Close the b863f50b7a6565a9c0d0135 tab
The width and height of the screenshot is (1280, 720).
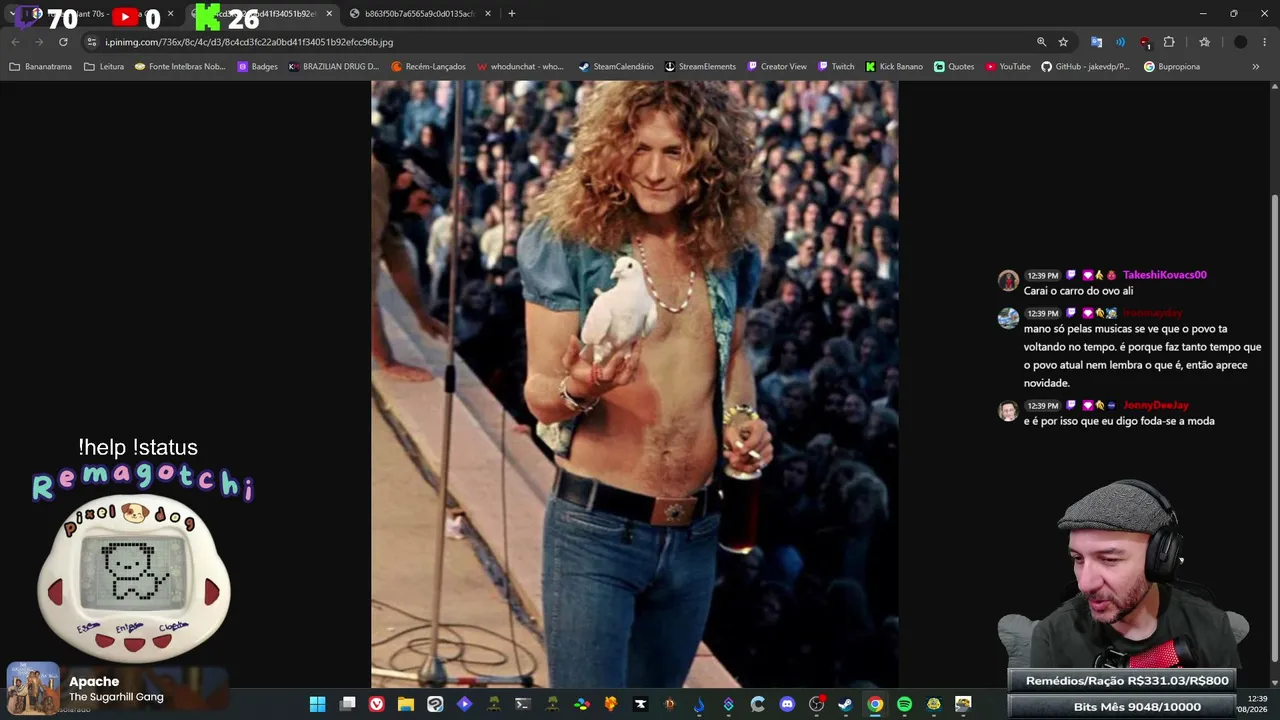488,14
